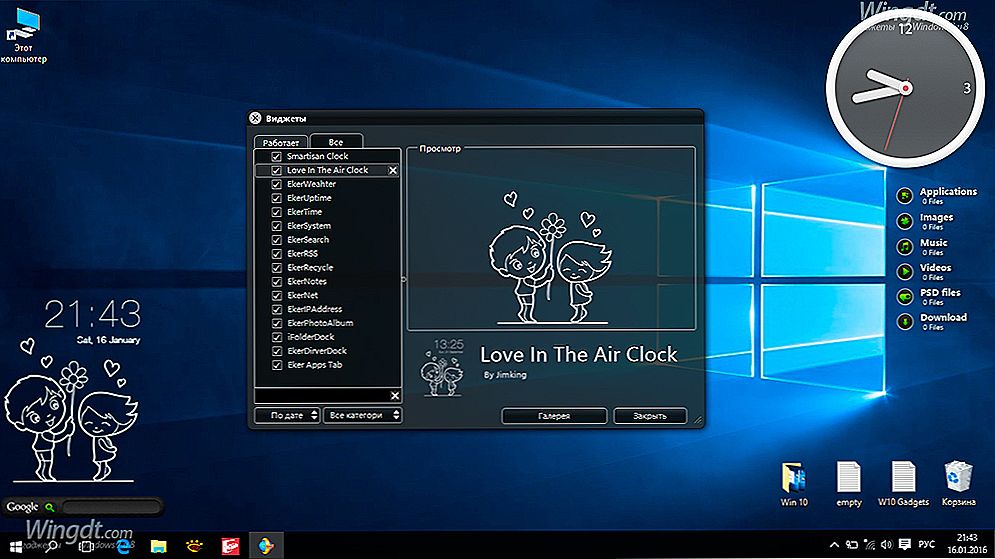Toggle the Smartisan Clock checkbox
Screen dimensions: 995x559
click(x=277, y=156)
